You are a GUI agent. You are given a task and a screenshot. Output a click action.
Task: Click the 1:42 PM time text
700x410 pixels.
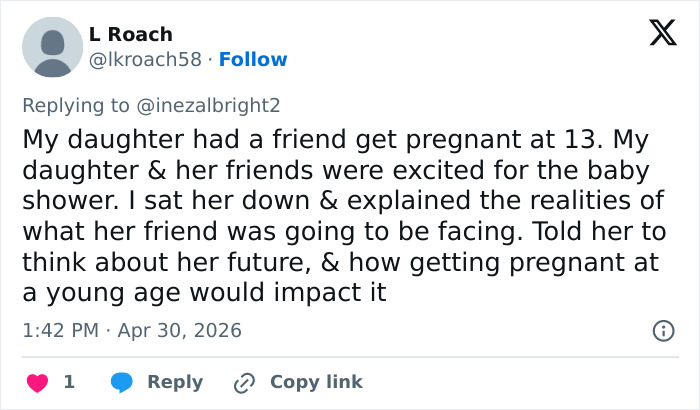click(61, 330)
